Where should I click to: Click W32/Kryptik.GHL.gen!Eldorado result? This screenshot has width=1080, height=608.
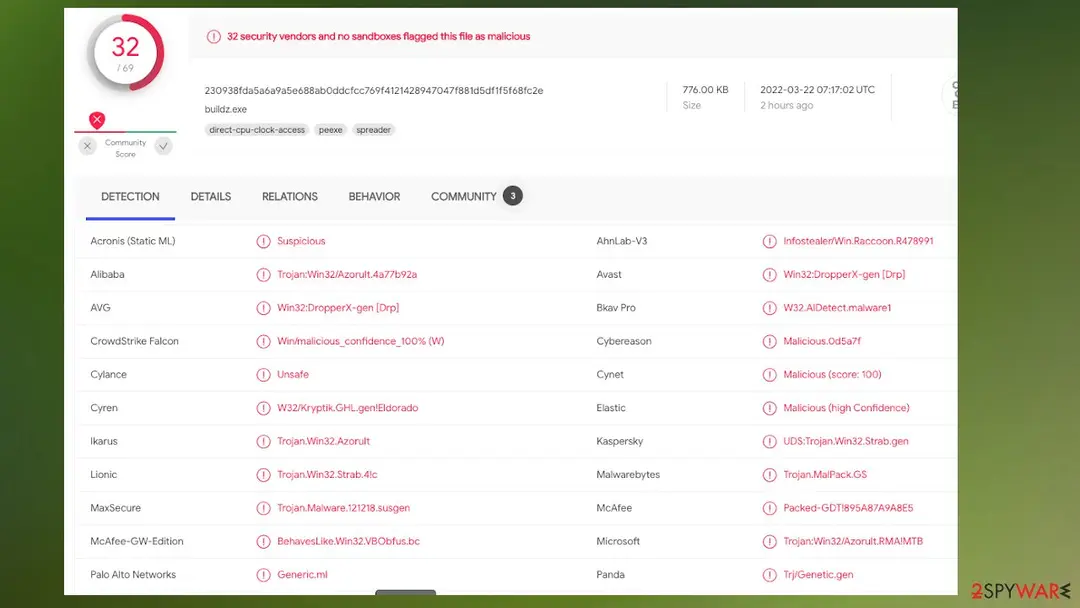pyautogui.click(x=348, y=408)
